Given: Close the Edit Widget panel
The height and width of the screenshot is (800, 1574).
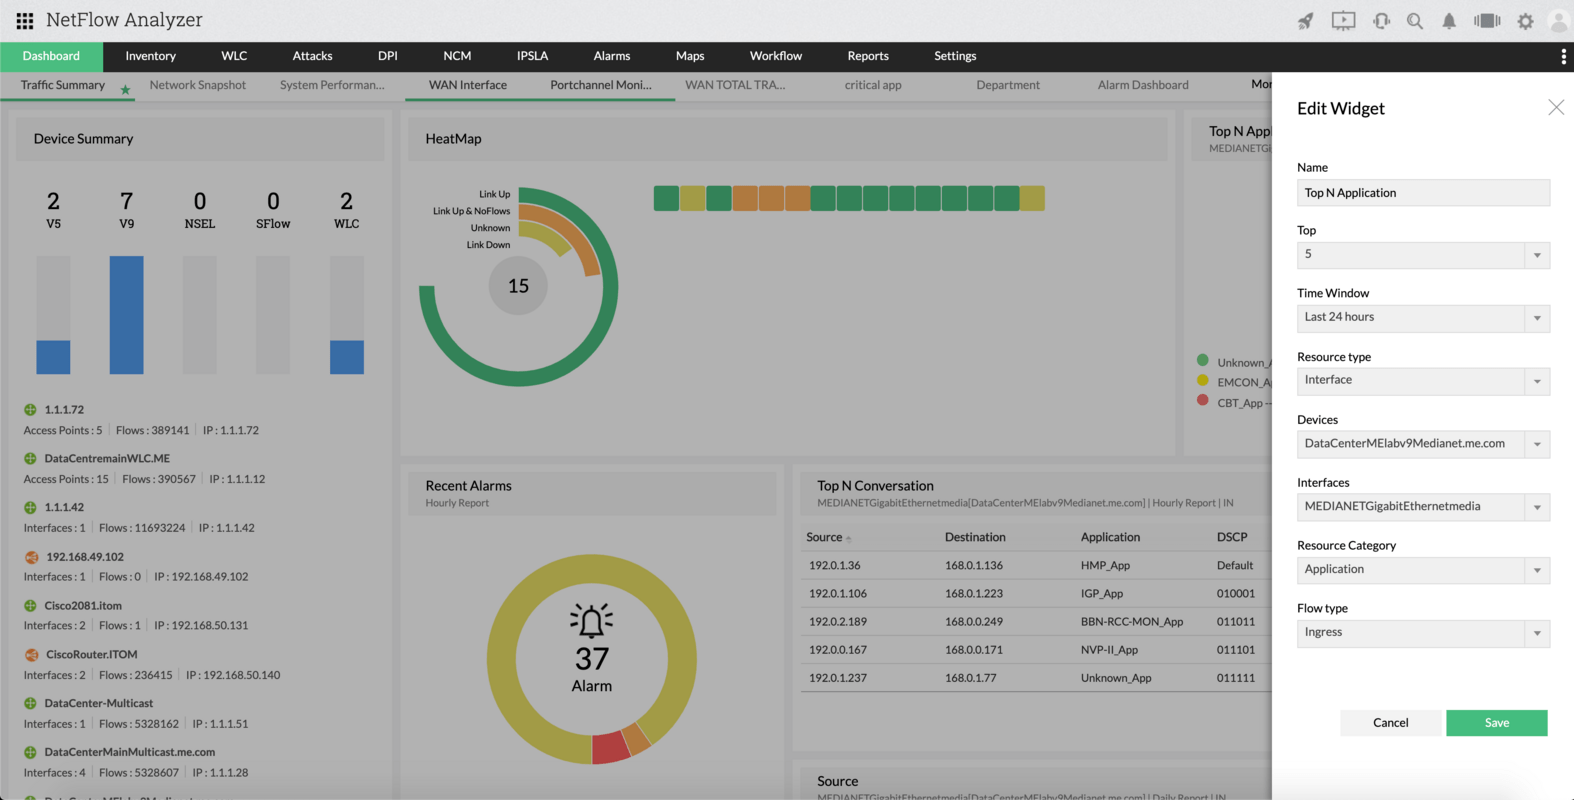Looking at the screenshot, I should pyautogui.click(x=1556, y=107).
